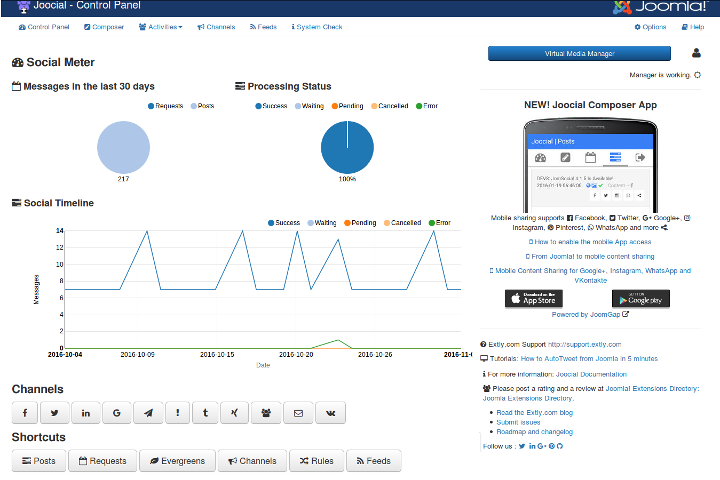Screen dimensions: 720x480
Task: Click the Manager is working spinner icon
Action: pyautogui.click(x=698, y=75)
